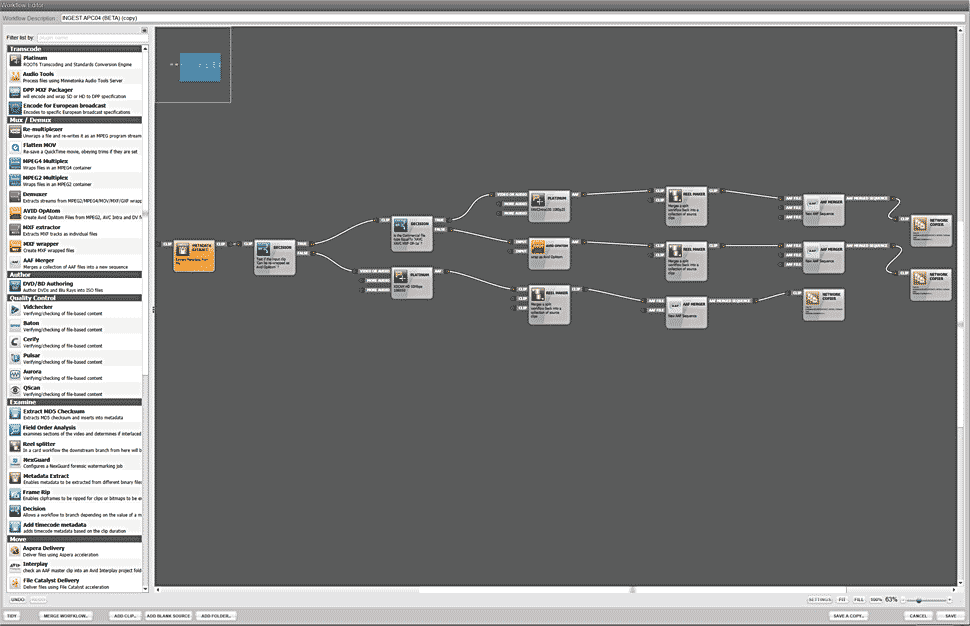Click the Merge Workflow button
970x626 pixels.
(66, 616)
